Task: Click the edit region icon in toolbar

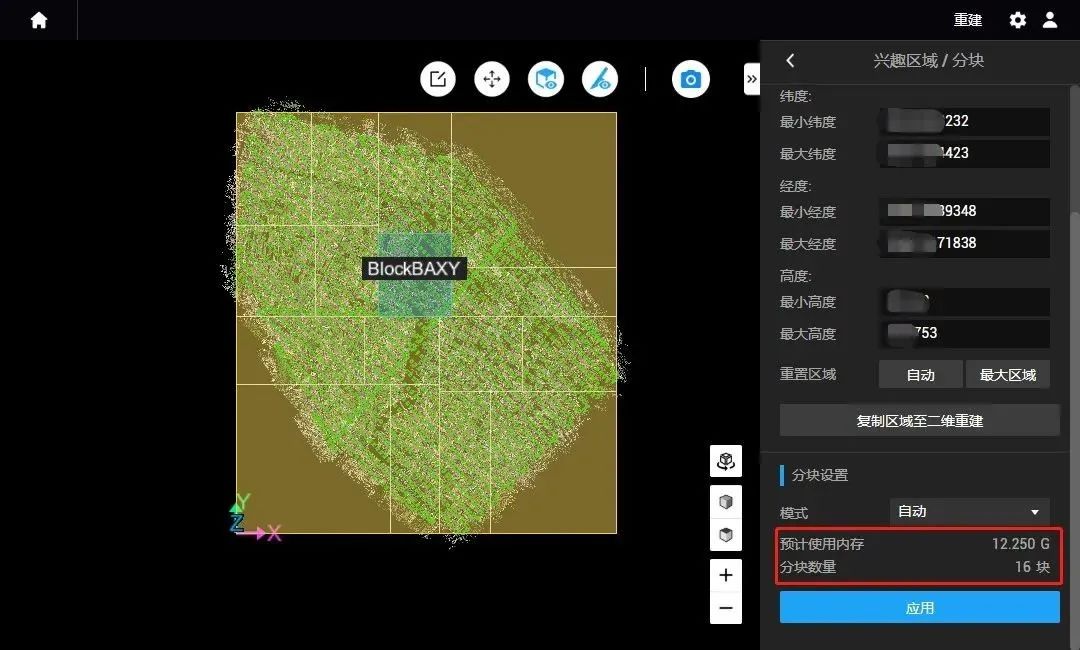Action: point(438,79)
